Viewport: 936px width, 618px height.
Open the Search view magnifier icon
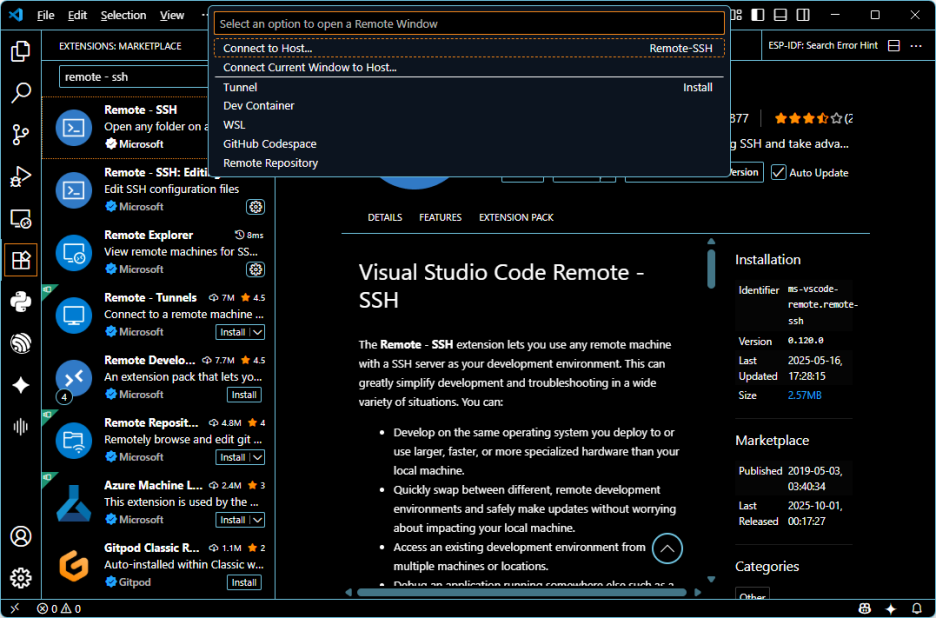(x=21, y=93)
